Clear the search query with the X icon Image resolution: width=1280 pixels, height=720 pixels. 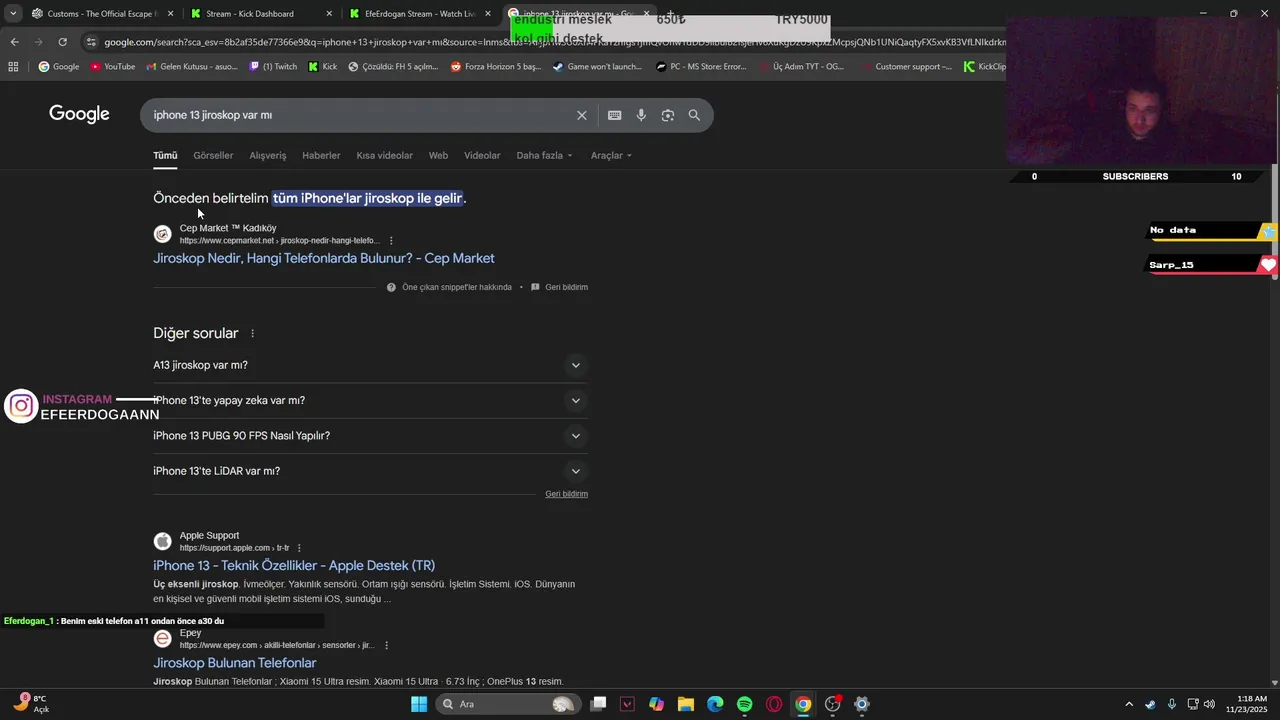coord(581,115)
